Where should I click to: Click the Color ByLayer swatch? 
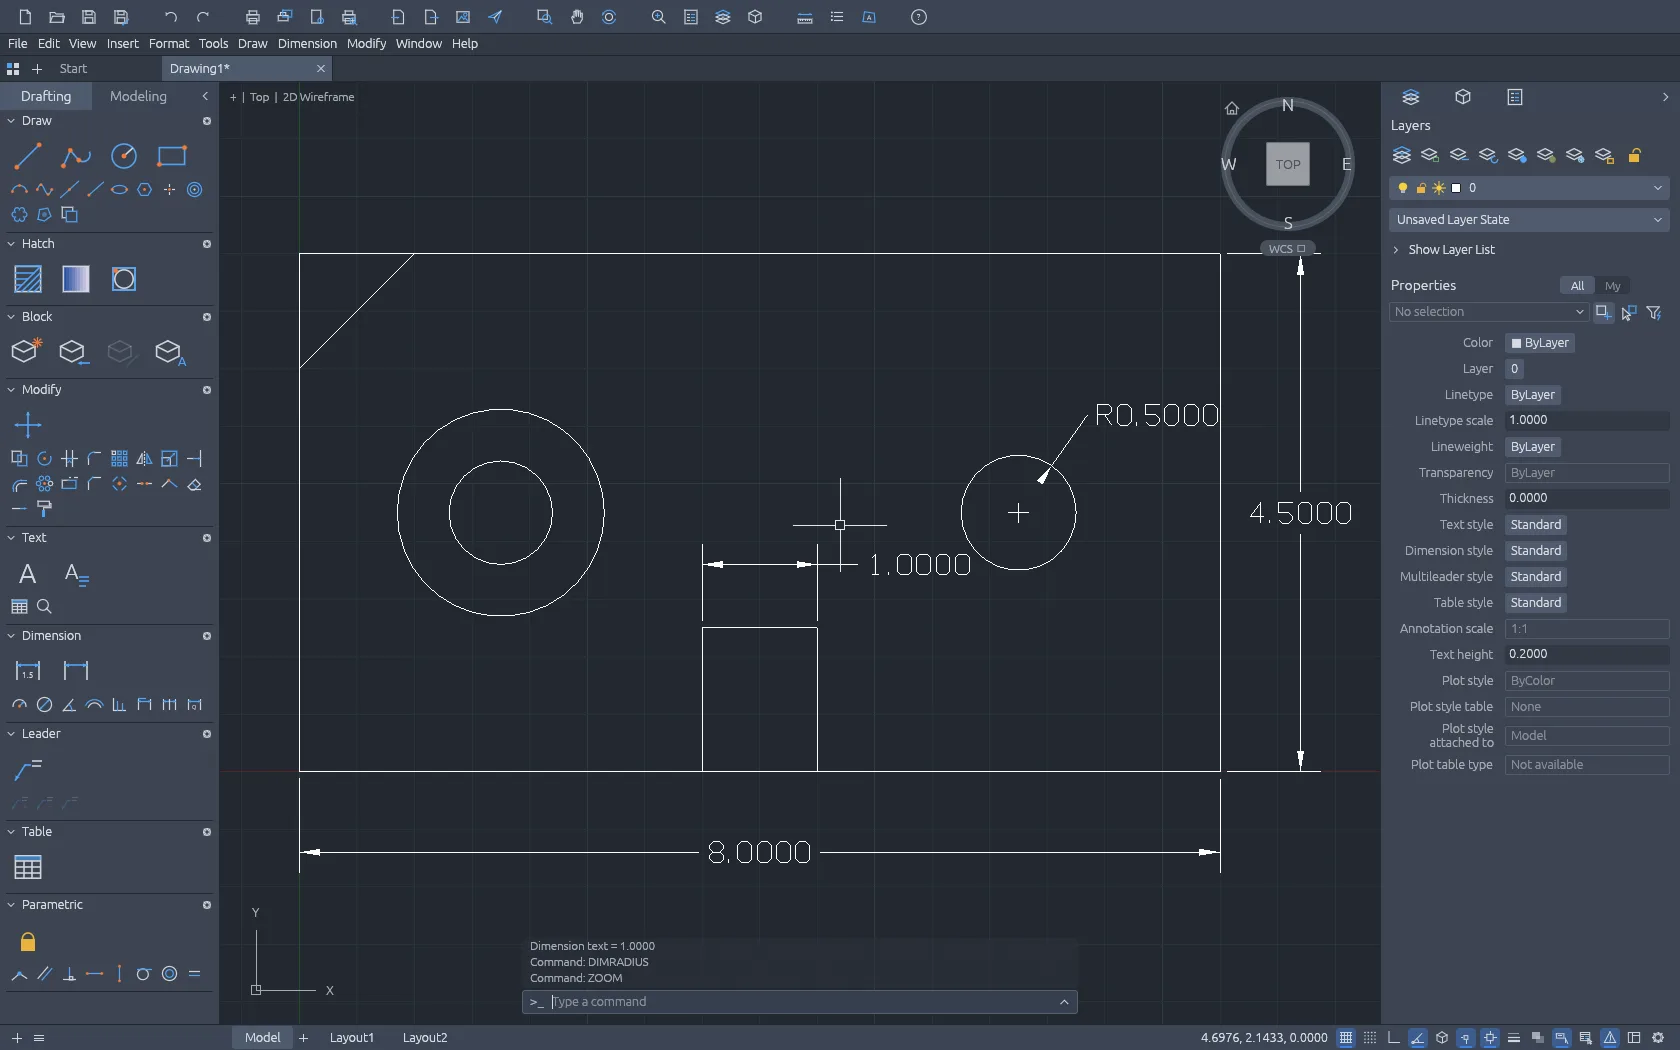tap(1540, 343)
